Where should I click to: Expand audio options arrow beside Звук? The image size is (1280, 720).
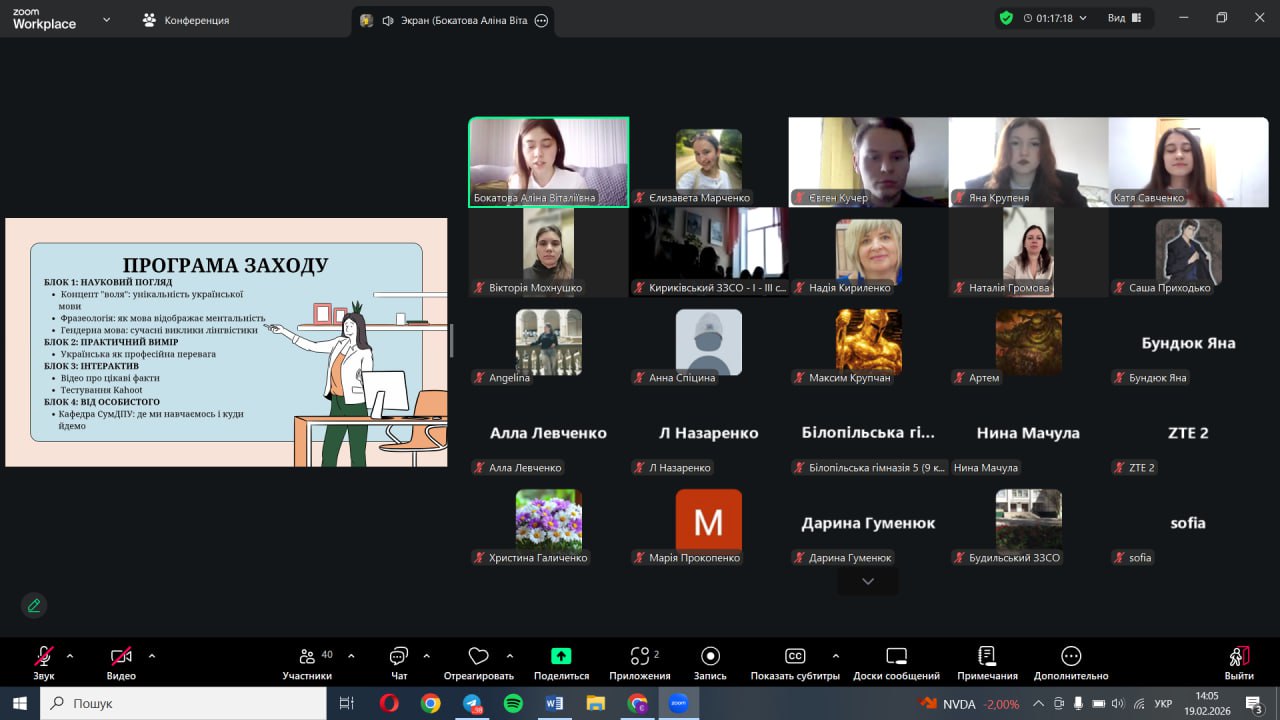70,656
